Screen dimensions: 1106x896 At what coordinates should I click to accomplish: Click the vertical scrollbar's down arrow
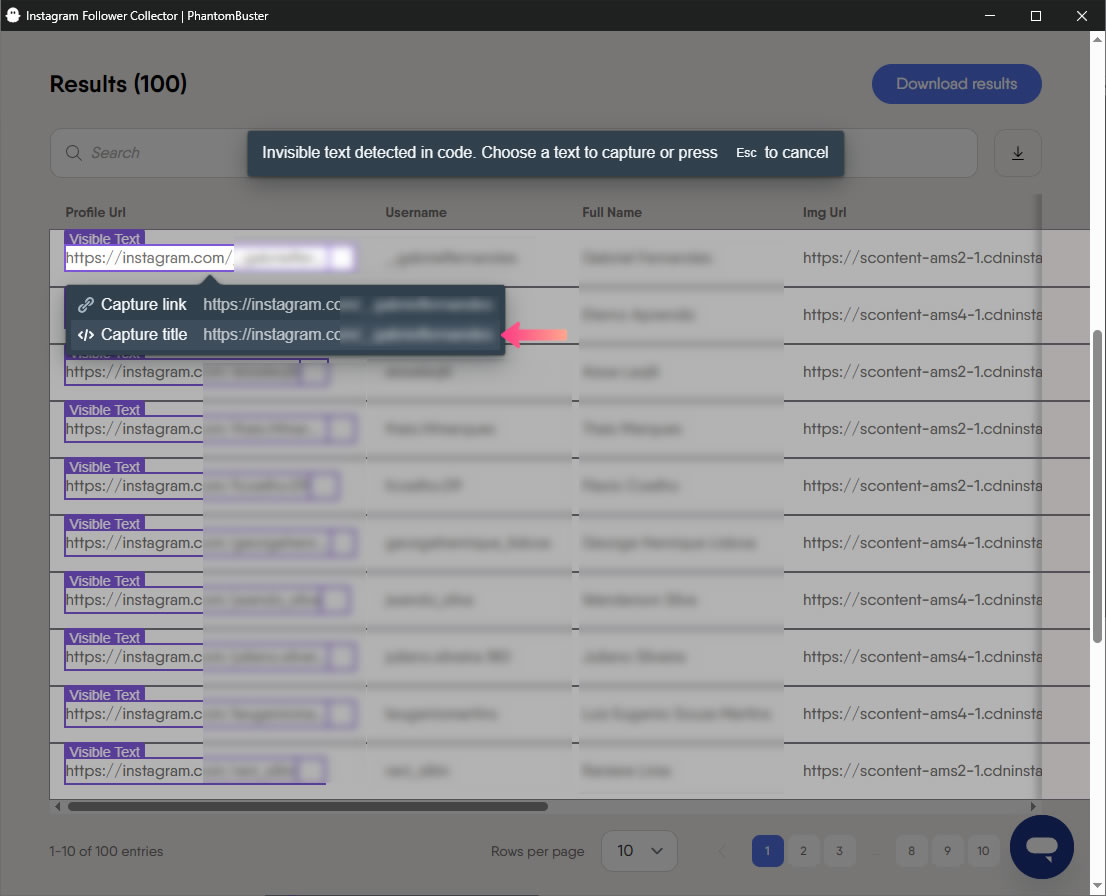(x=1098, y=886)
